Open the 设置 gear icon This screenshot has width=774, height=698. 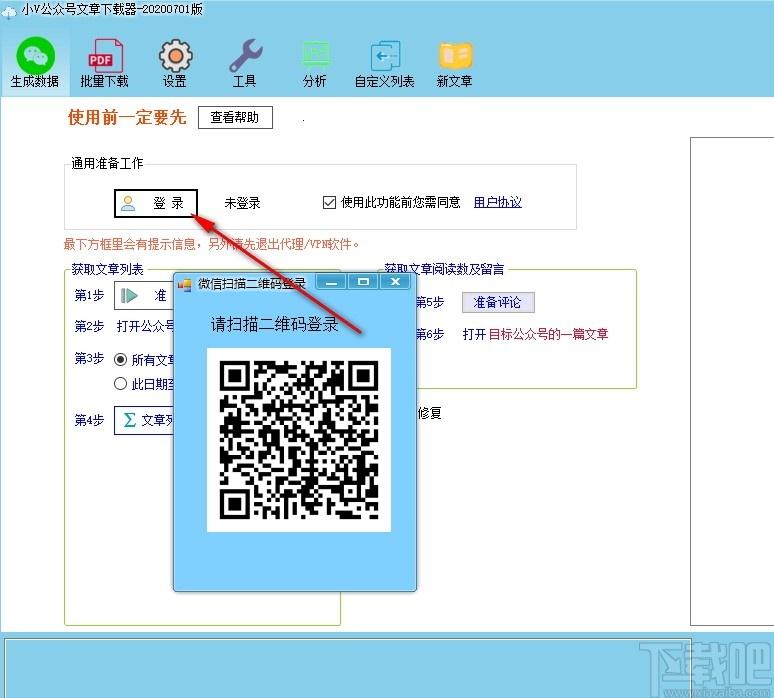[175, 63]
